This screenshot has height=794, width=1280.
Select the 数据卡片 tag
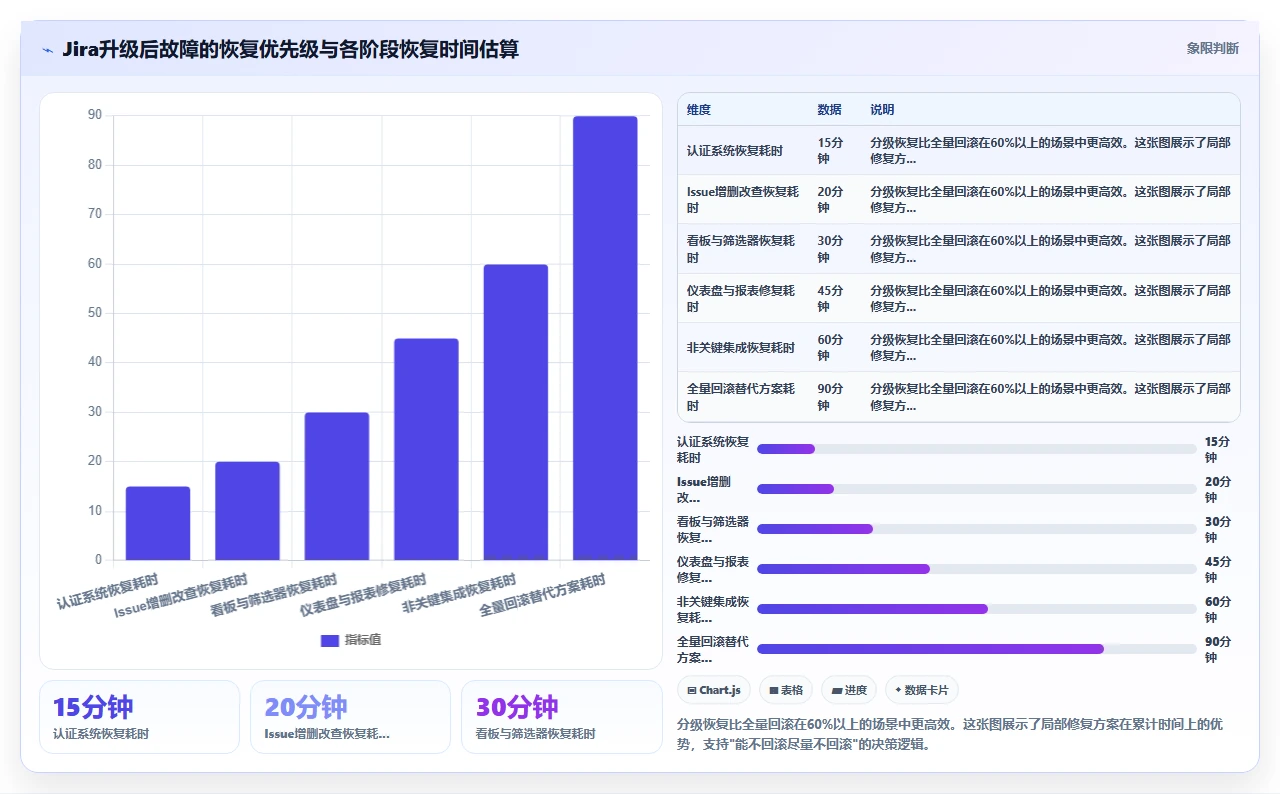point(922,690)
